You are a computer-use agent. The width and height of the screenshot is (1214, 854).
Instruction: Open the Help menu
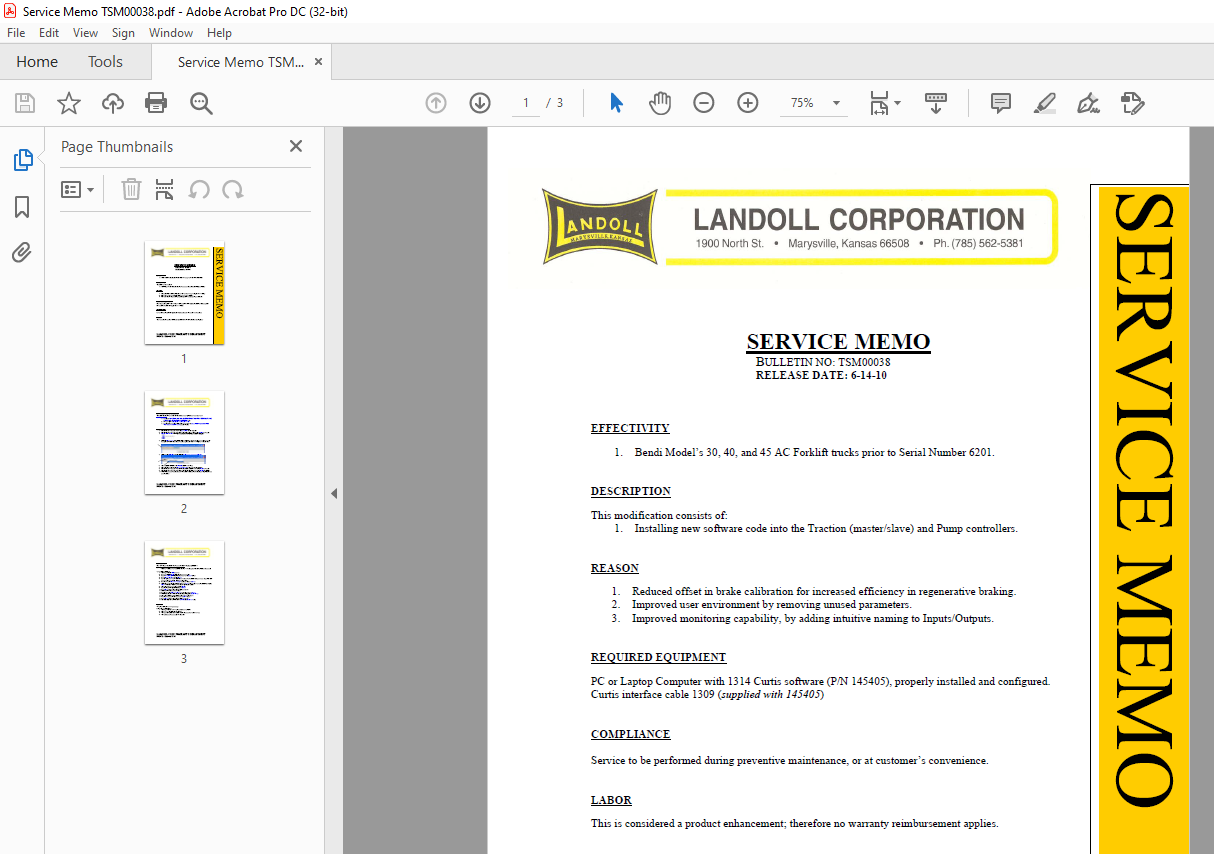[x=219, y=33]
